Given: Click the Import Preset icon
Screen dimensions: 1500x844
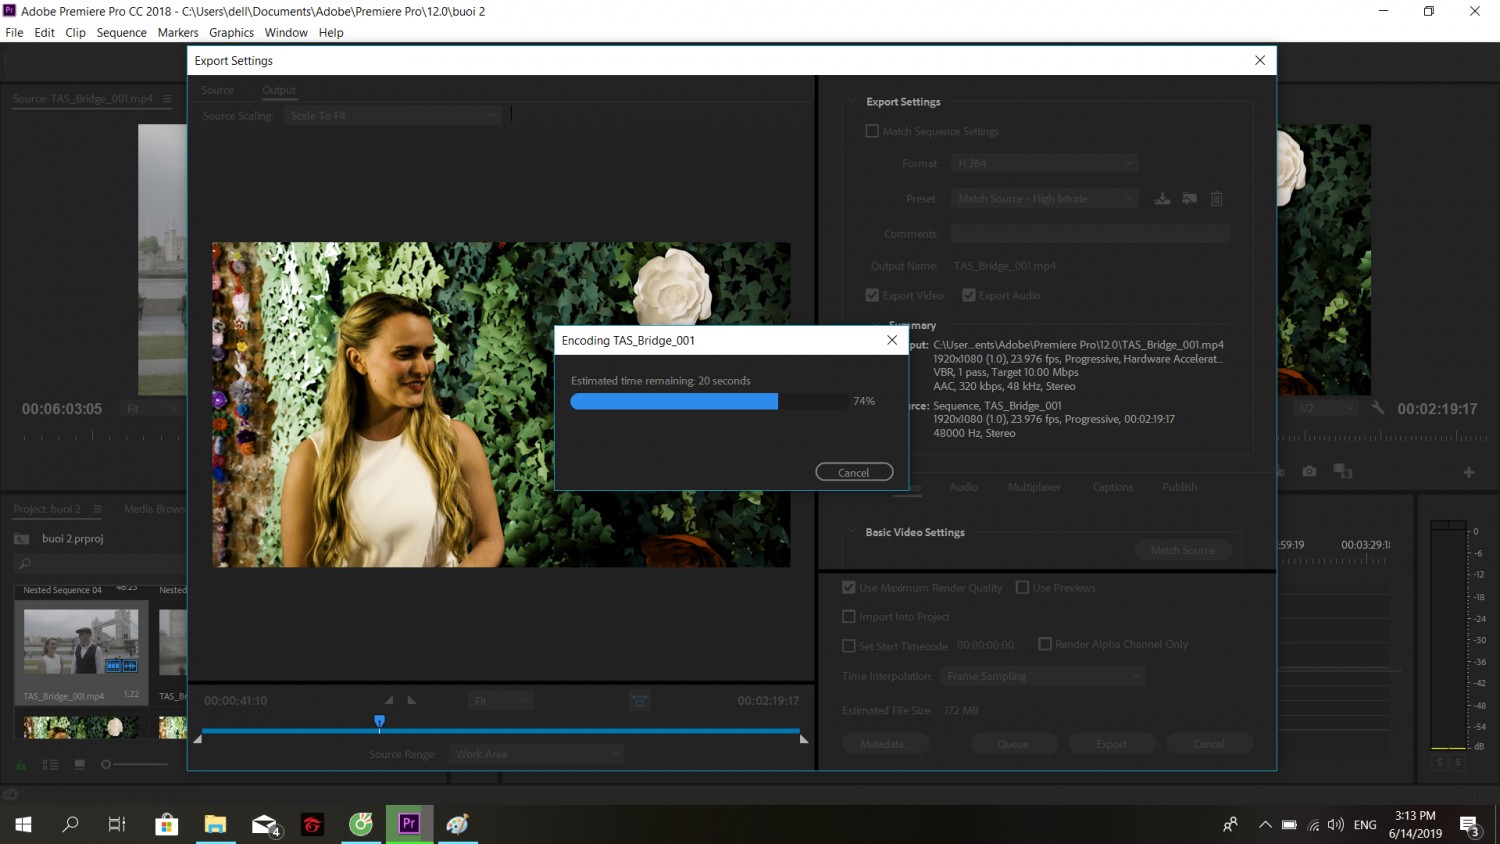Looking at the screenshot, I should tap(1189, 198).
